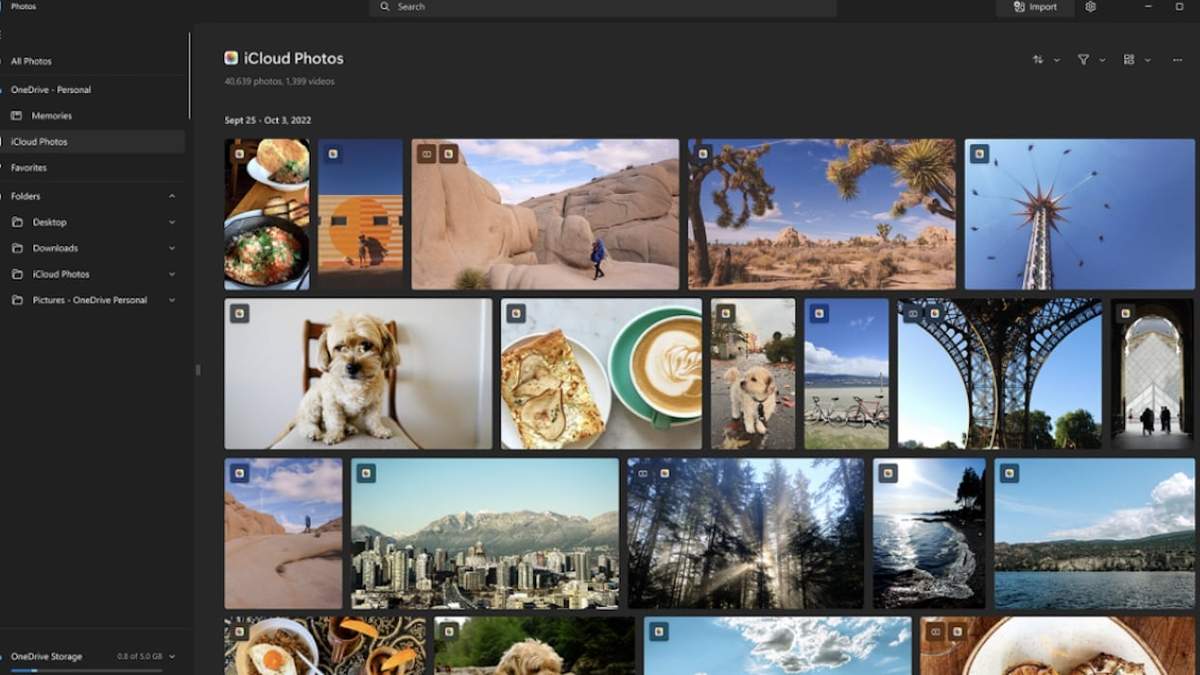Click the Import button
This screenshot has width=1200, height=675.
click(1035, 7)
